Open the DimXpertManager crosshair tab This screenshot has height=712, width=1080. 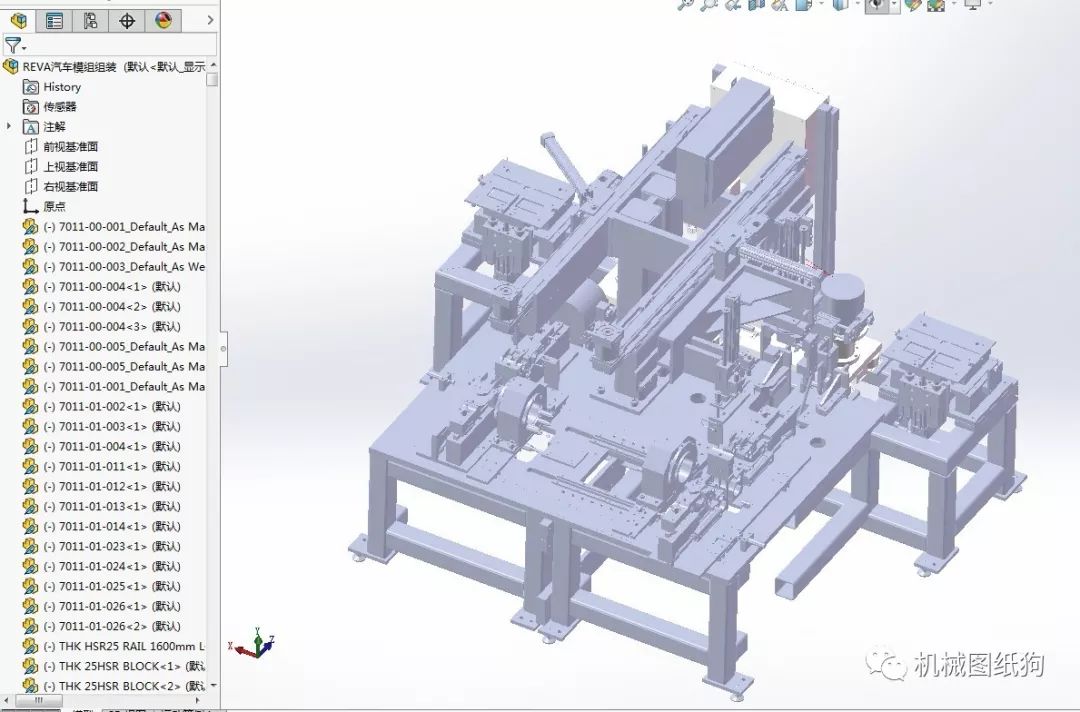127,21
